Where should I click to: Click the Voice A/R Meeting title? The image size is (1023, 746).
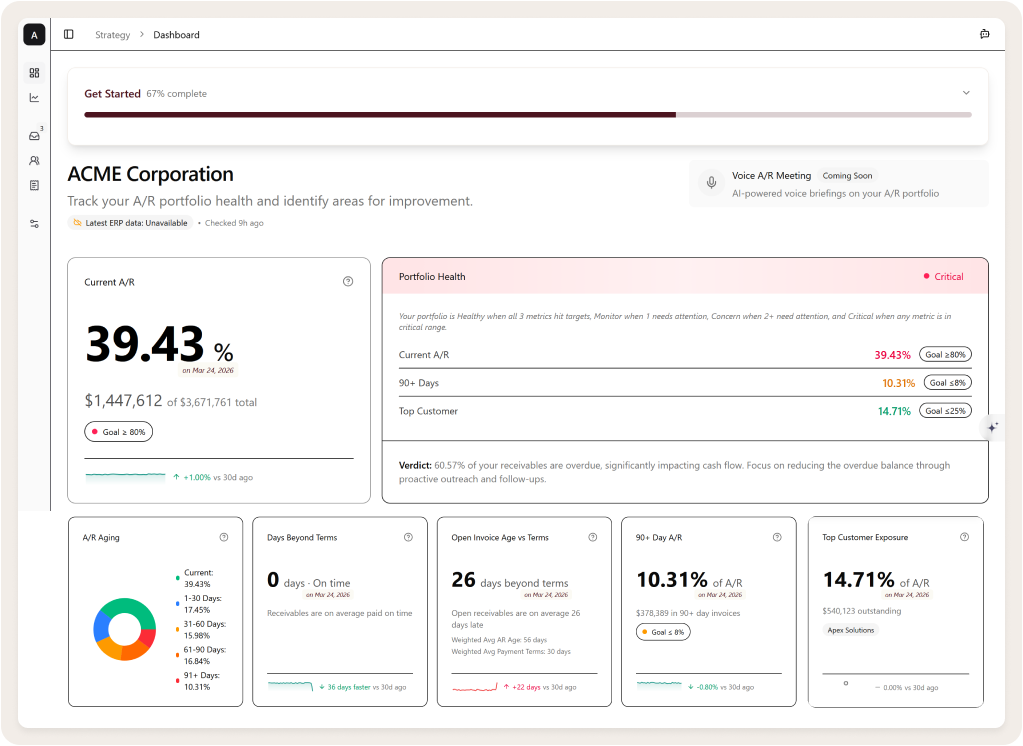point(771,176)
